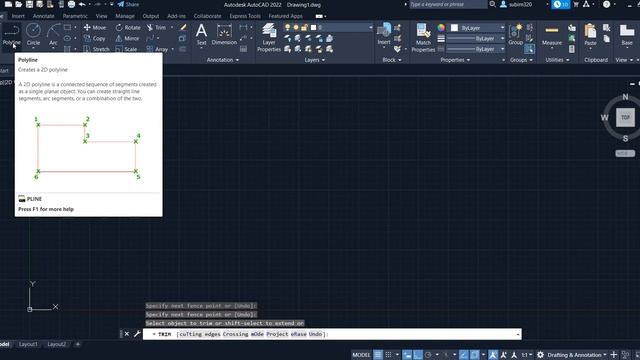Click the Undo arrow

(82, 4)
